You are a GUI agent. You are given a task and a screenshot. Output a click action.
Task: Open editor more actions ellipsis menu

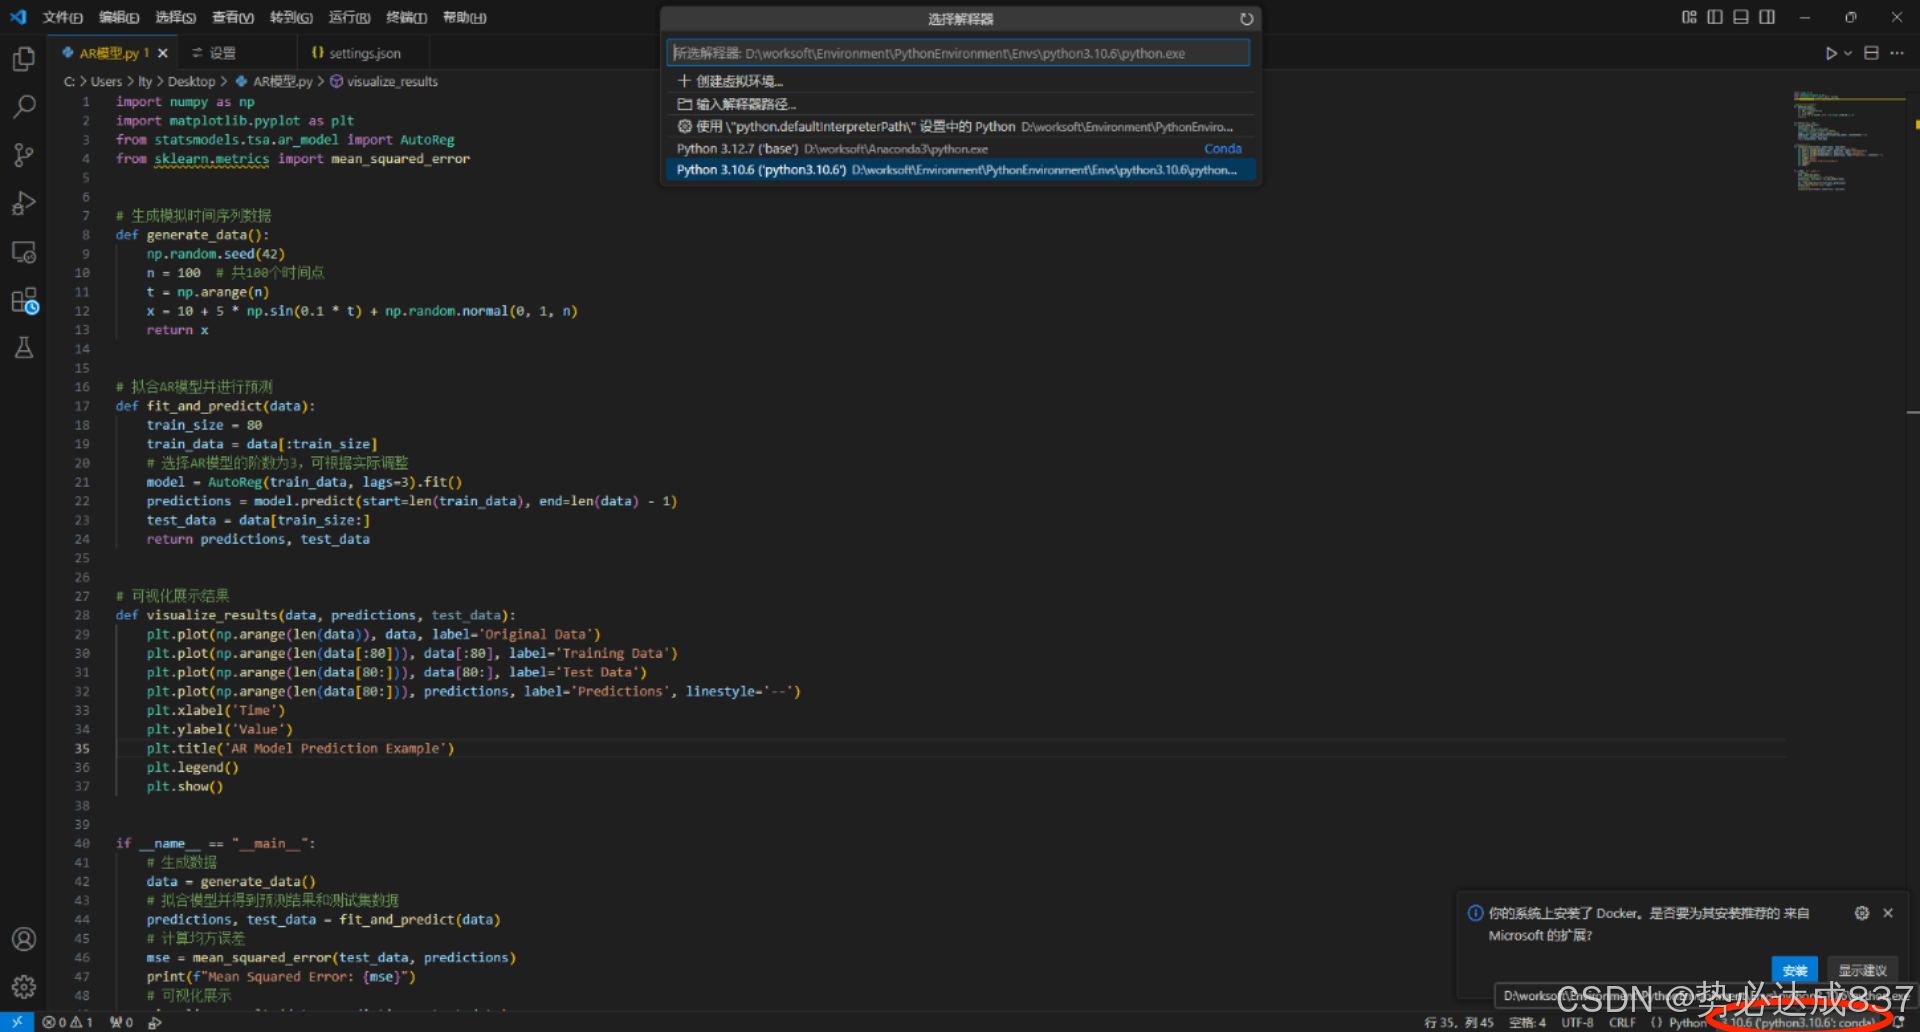click(x=1899, y=52)
